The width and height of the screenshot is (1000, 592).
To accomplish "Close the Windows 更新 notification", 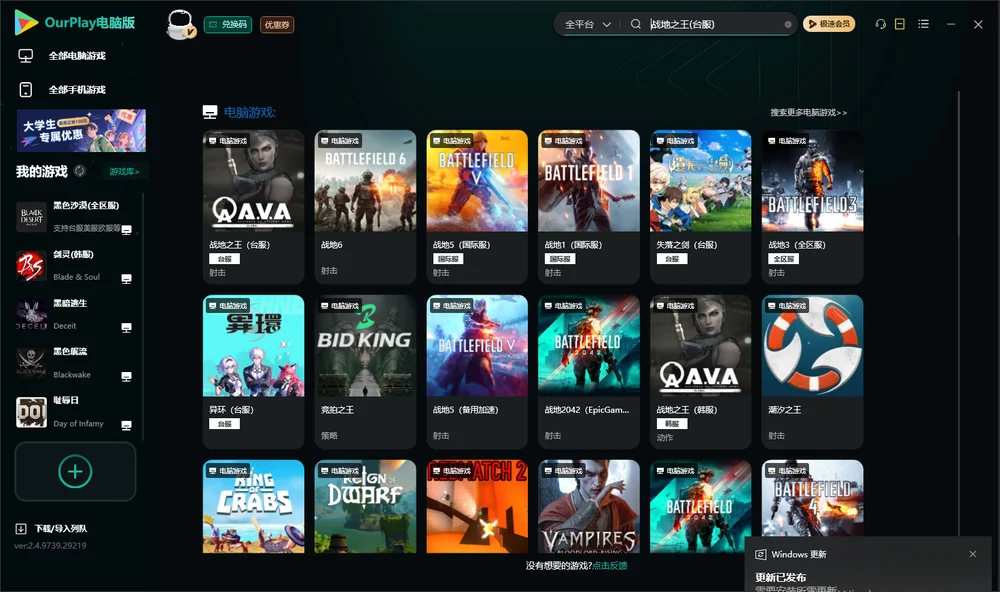I will point(973,554).
